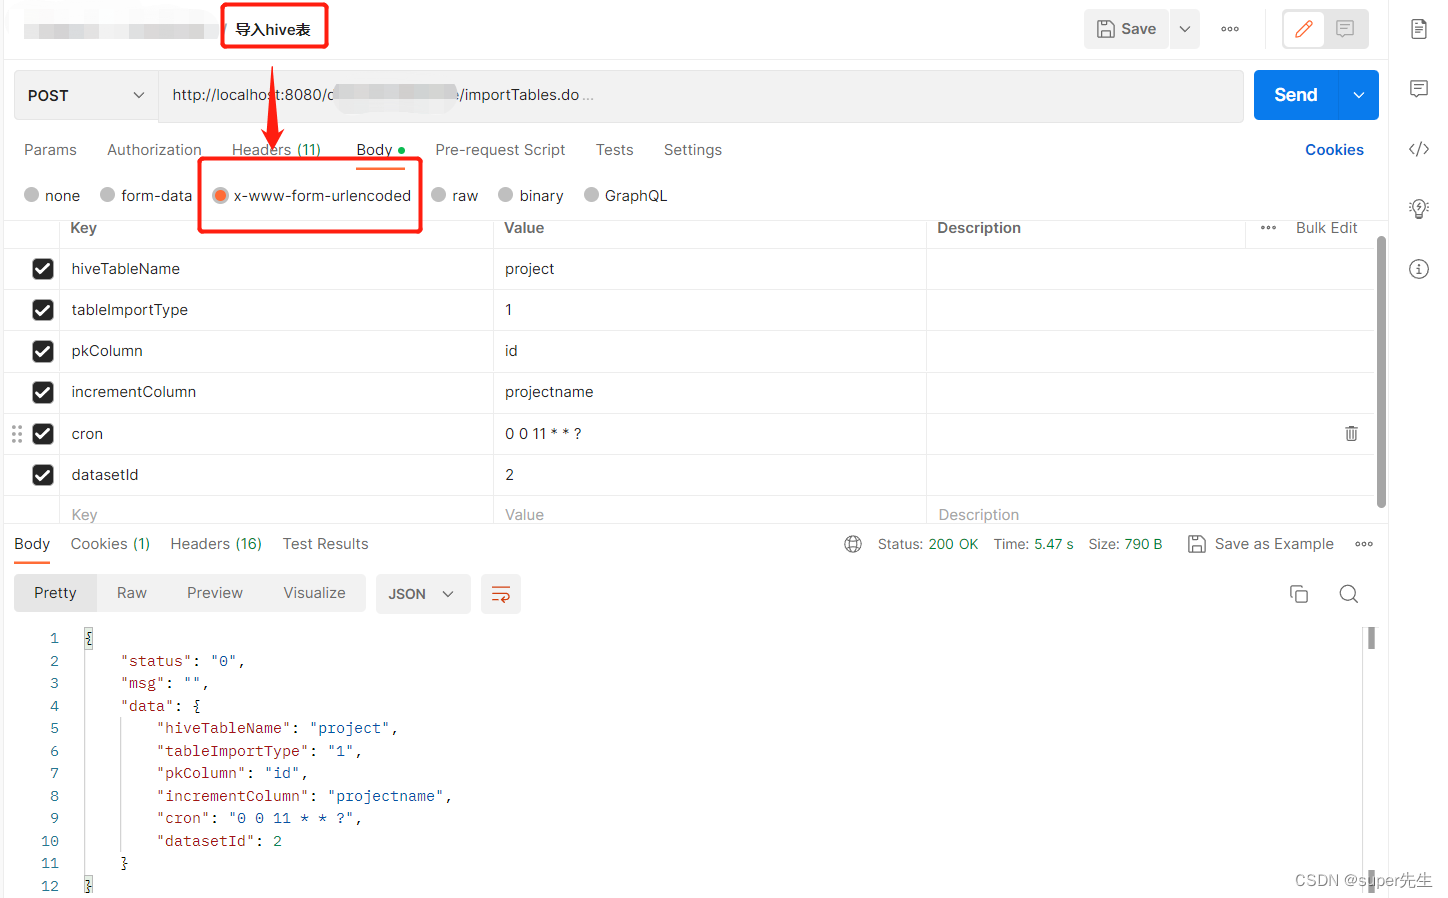This screenshot has height=898, width=1448.
Task: Select the form-data body type radio
Action: coord(108,195)
